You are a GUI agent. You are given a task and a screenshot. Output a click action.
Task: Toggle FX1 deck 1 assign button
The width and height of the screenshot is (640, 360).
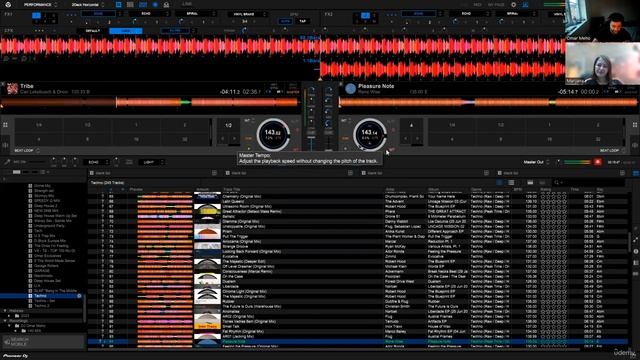point(36,16)
